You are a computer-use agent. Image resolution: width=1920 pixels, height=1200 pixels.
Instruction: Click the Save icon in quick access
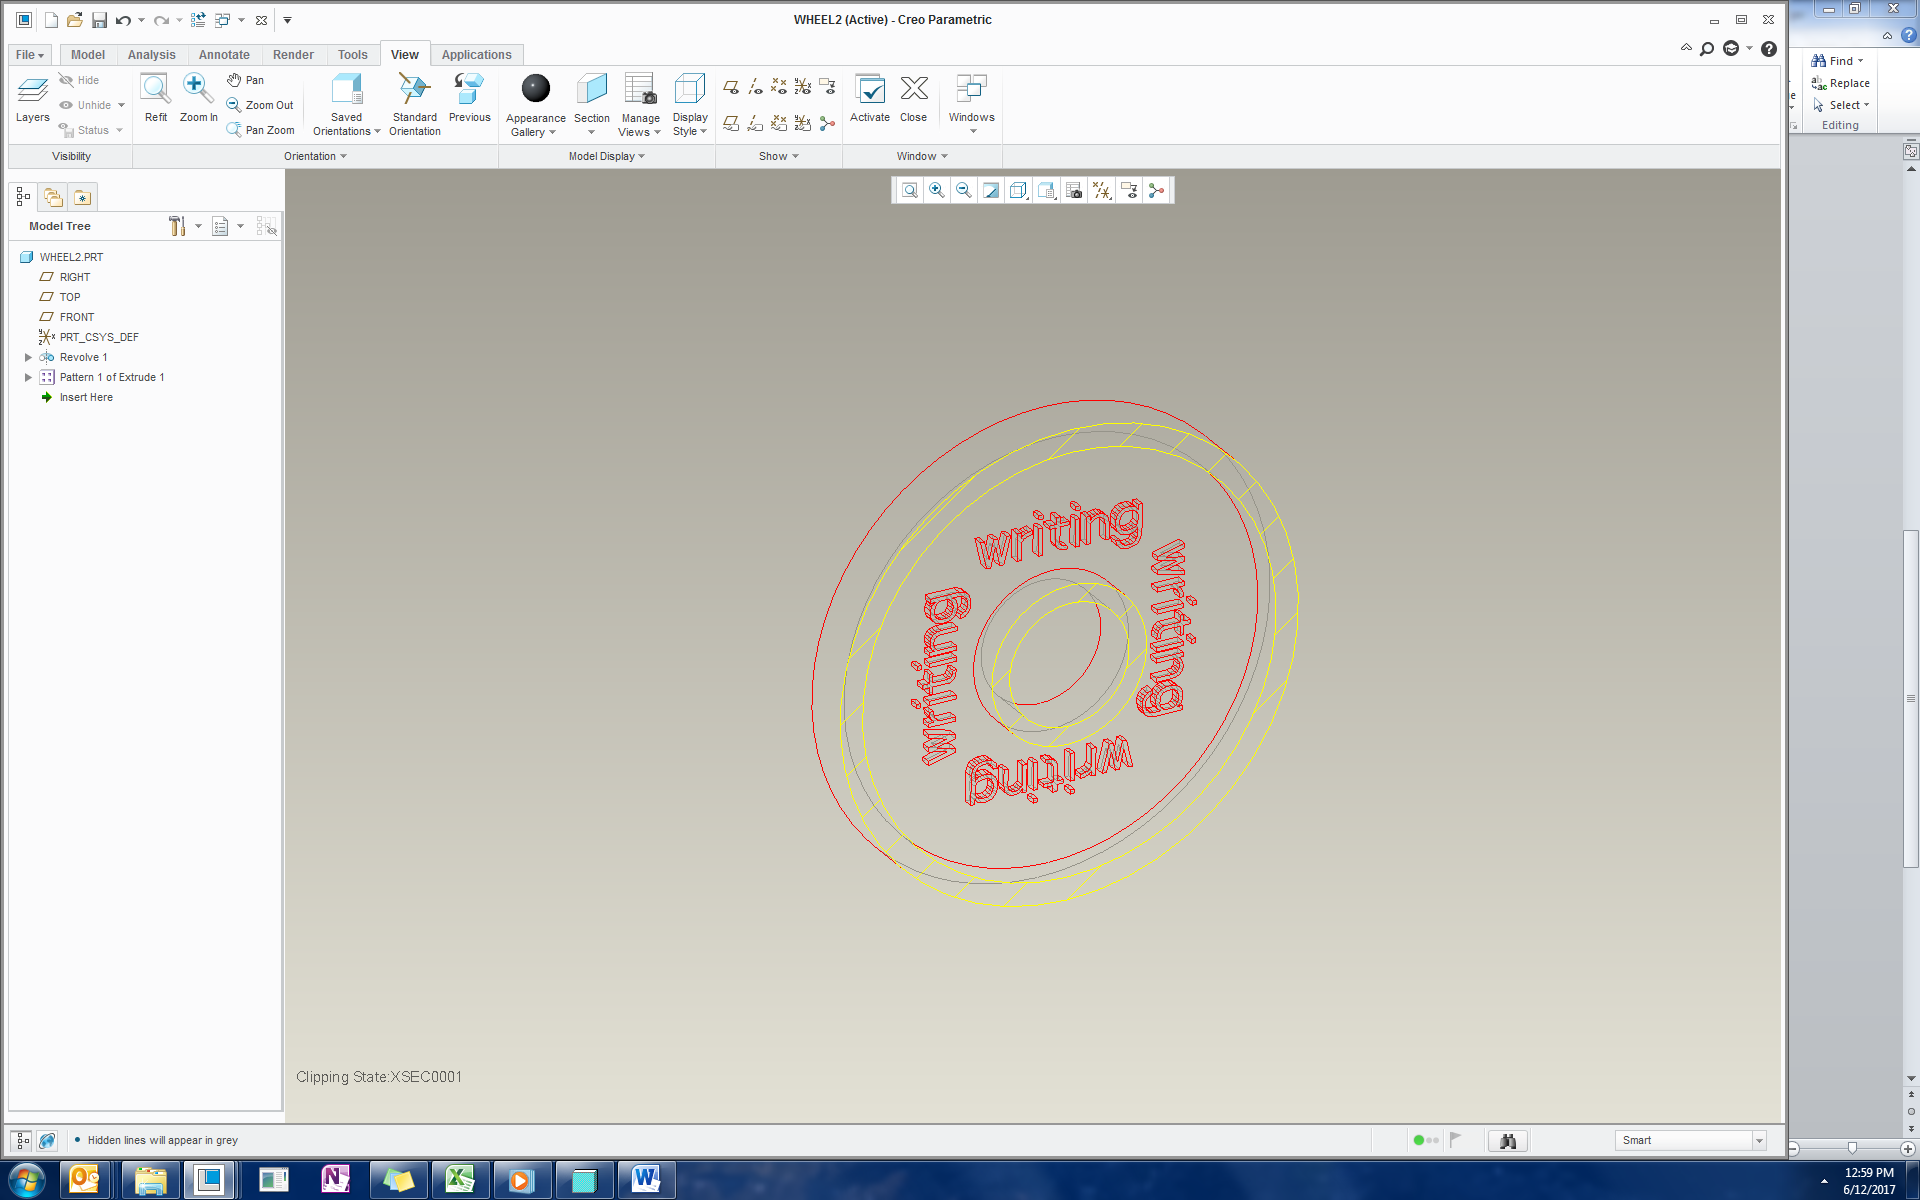(99, 20)
